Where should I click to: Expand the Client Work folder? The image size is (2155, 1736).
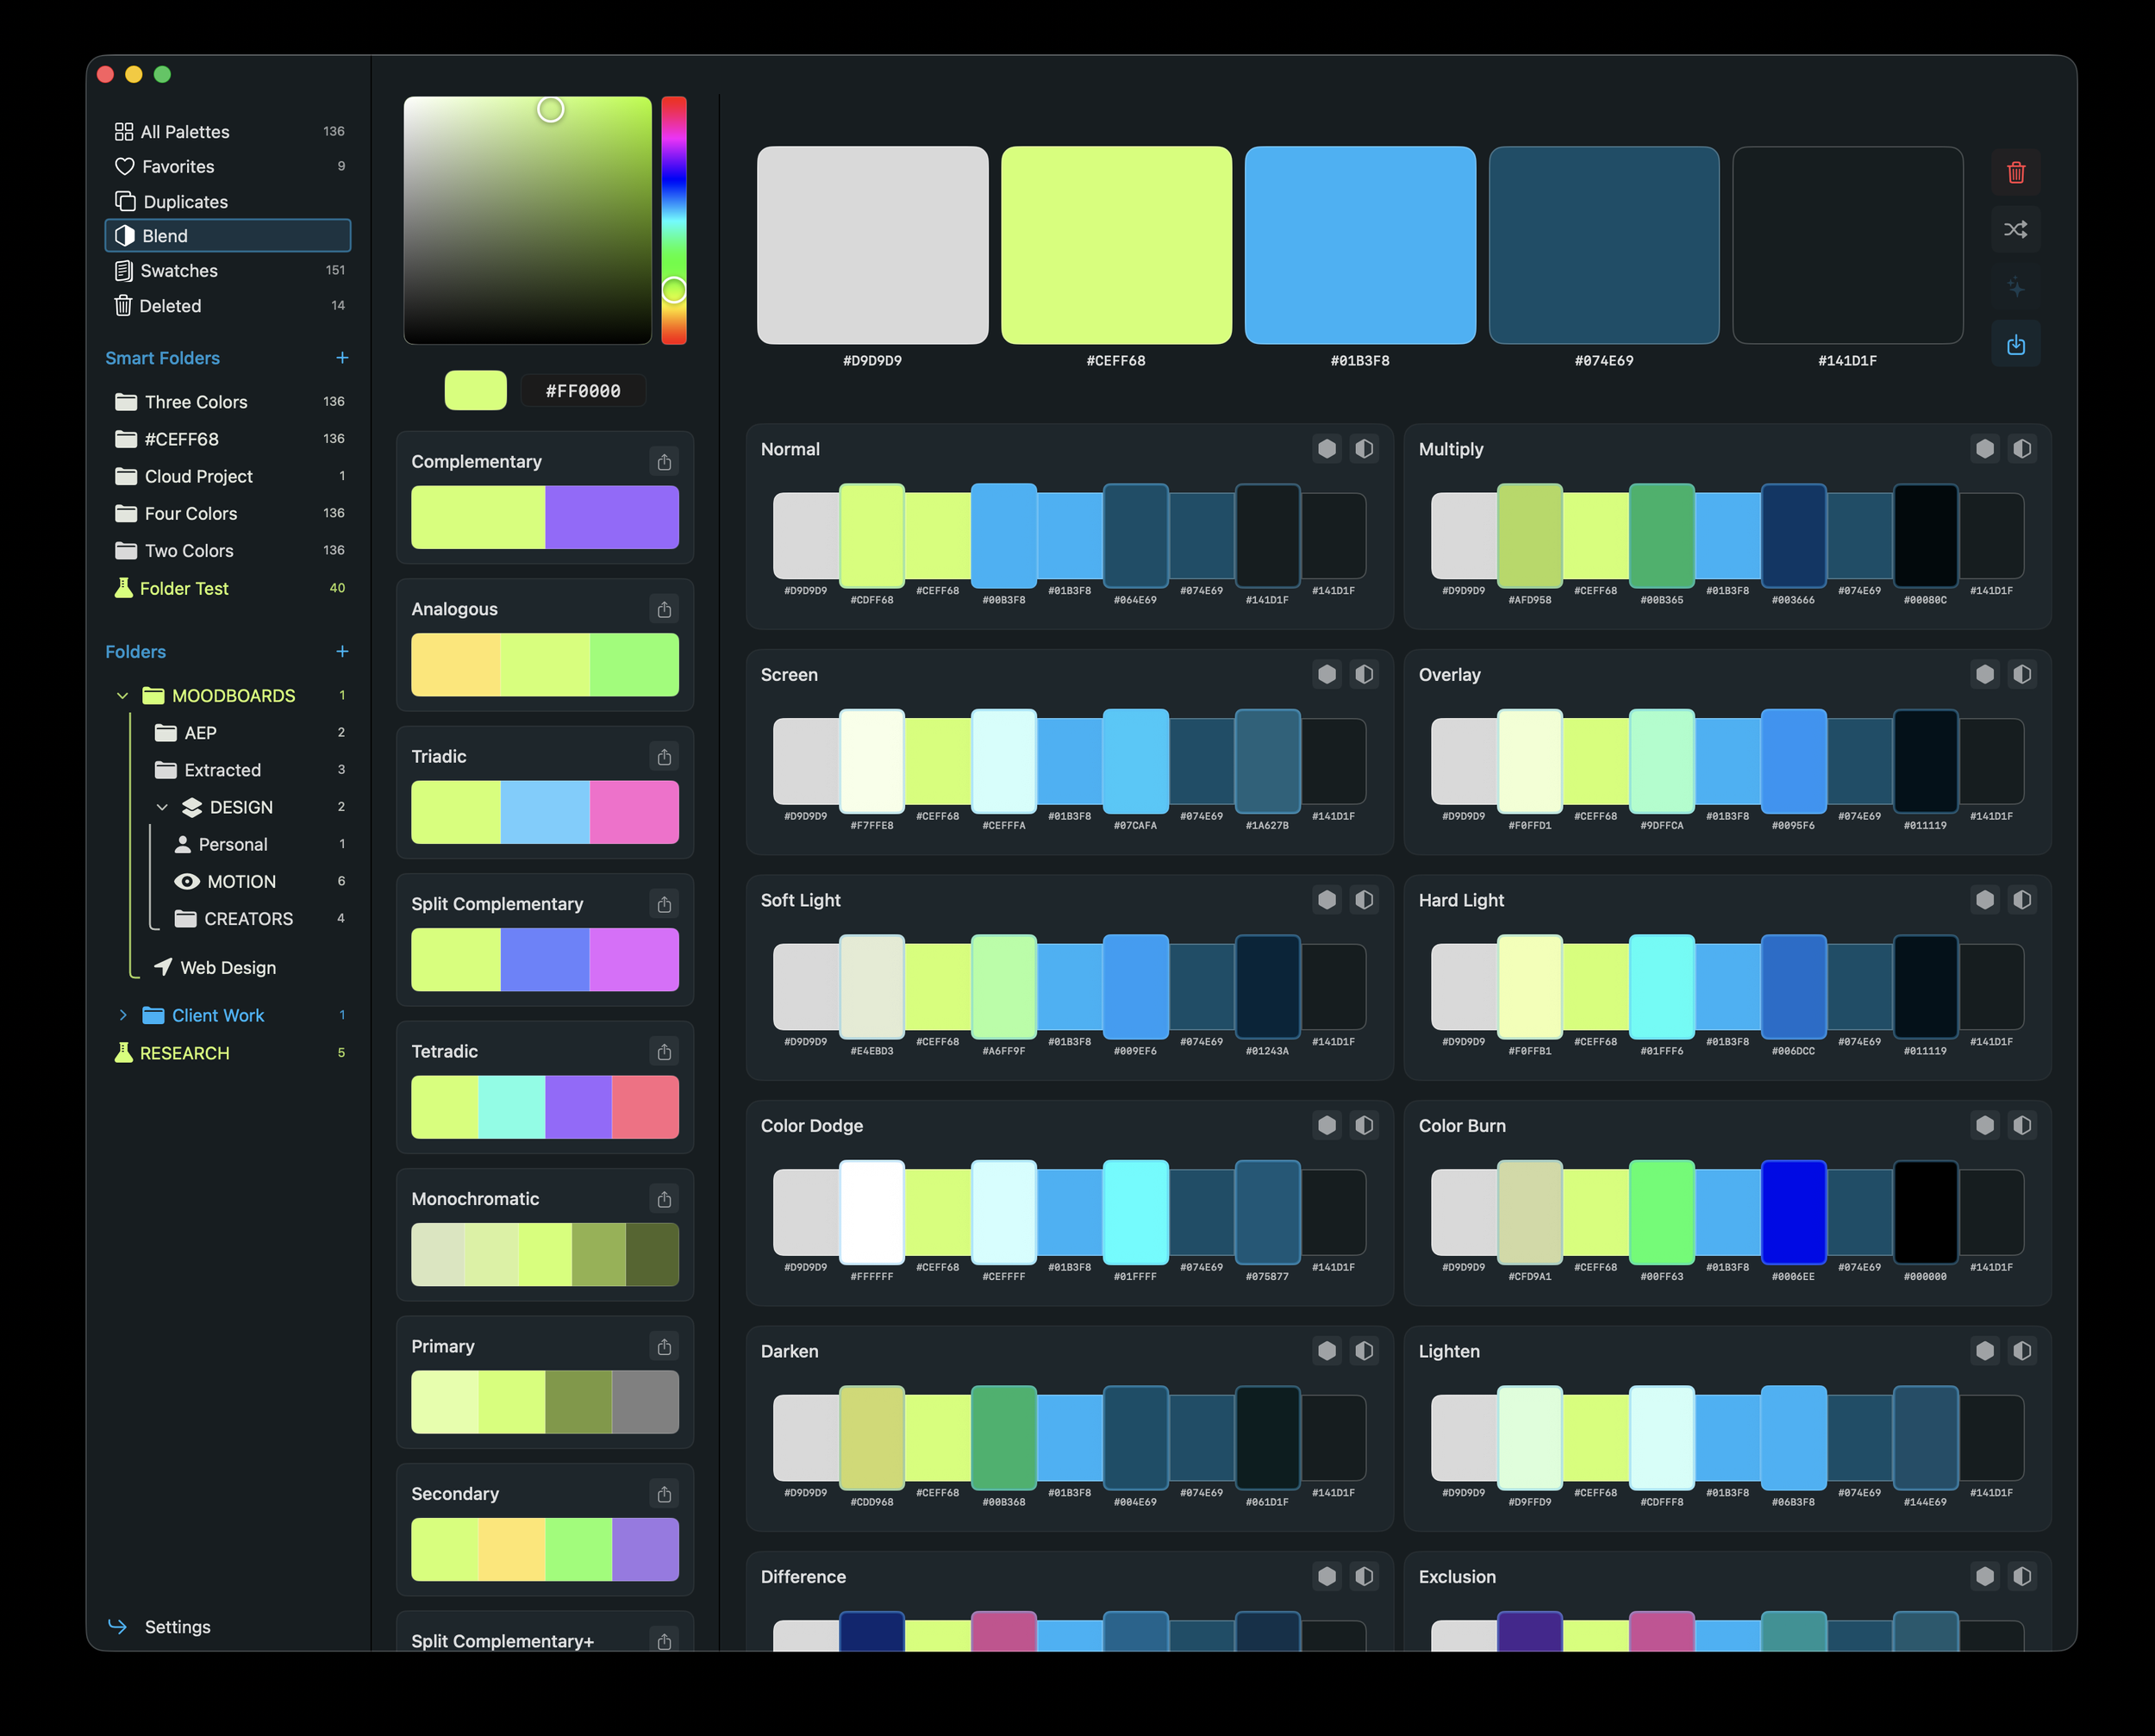click(123, 1016)
